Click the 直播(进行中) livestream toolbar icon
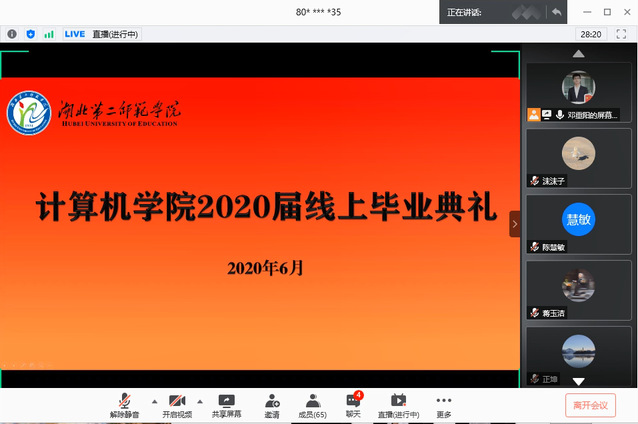Screen dimensions: 638x424 click(x=398, y=402)
